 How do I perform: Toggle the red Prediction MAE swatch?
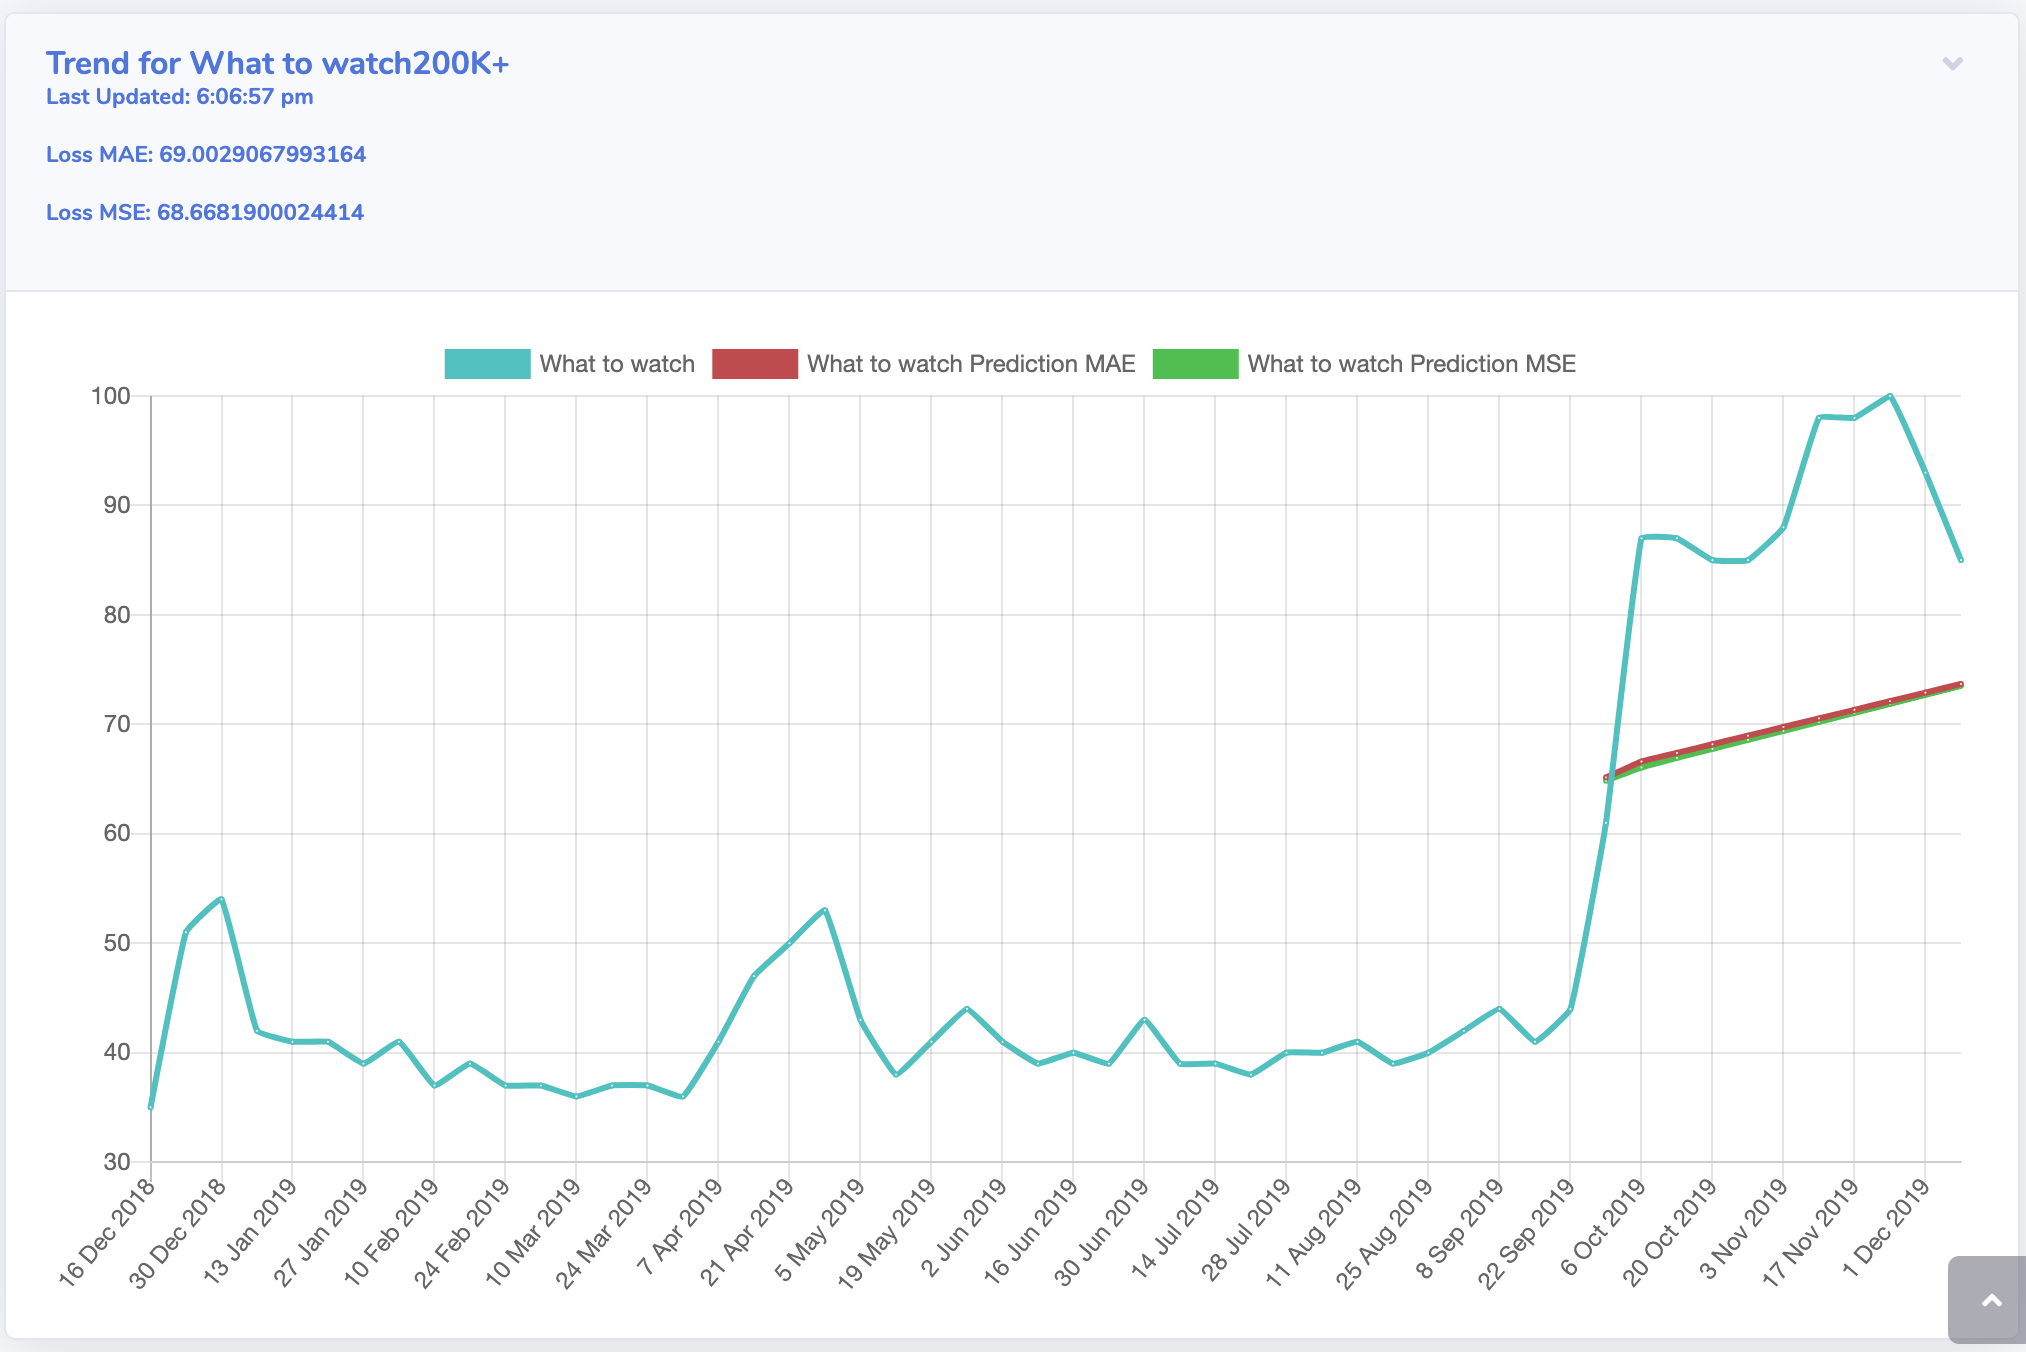[x=754, y=364]
